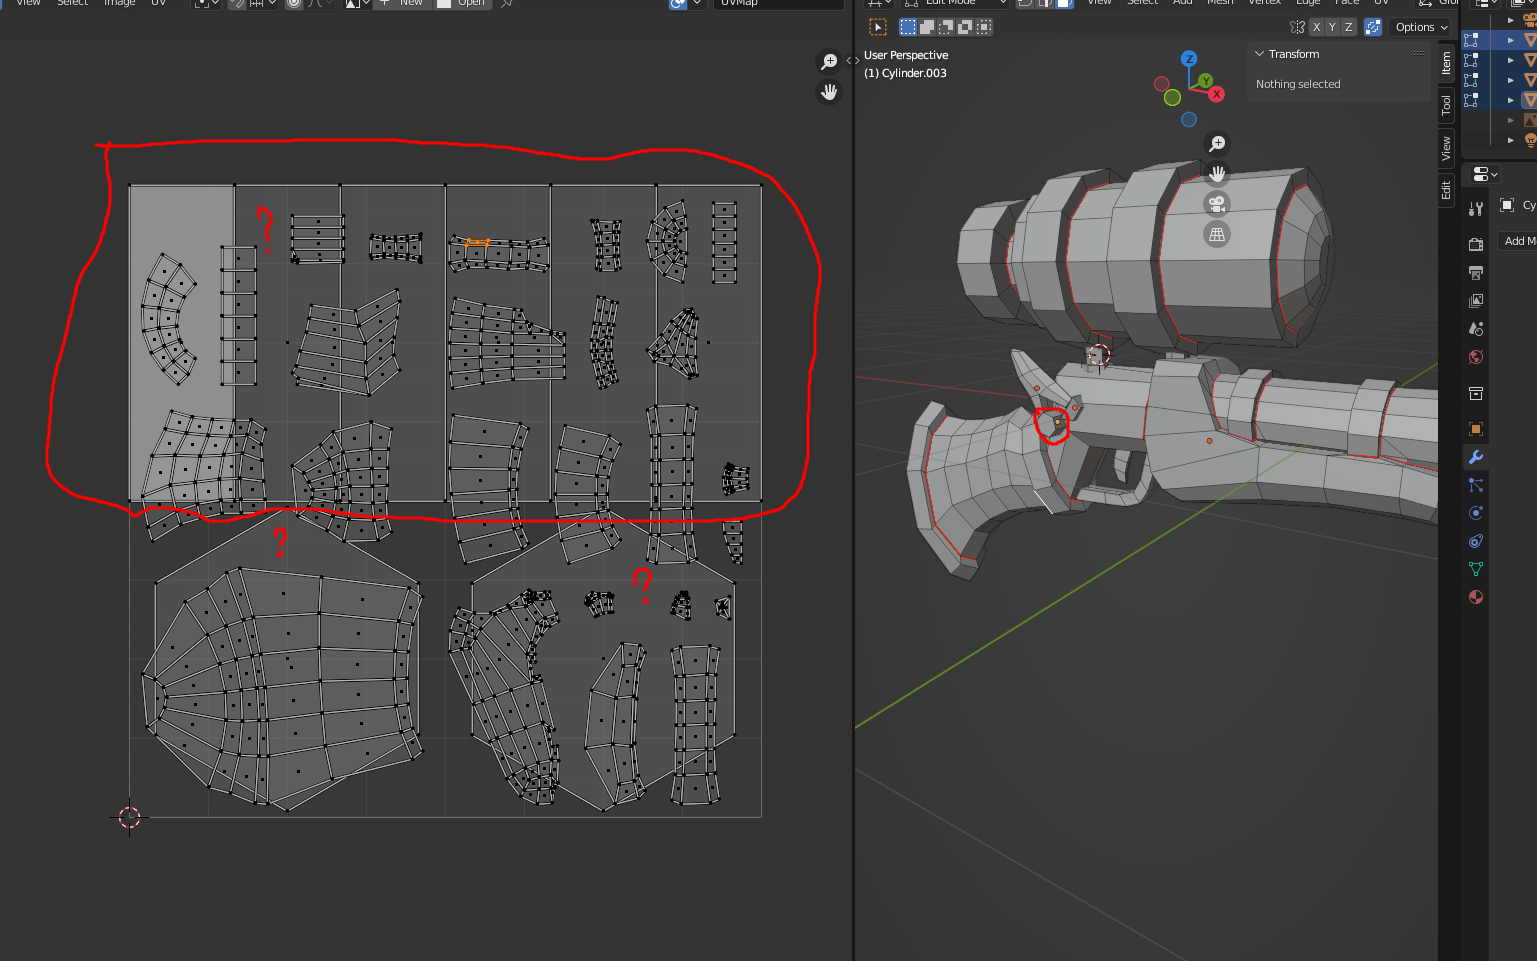Click the Add Modifier button

[1519, 241]
